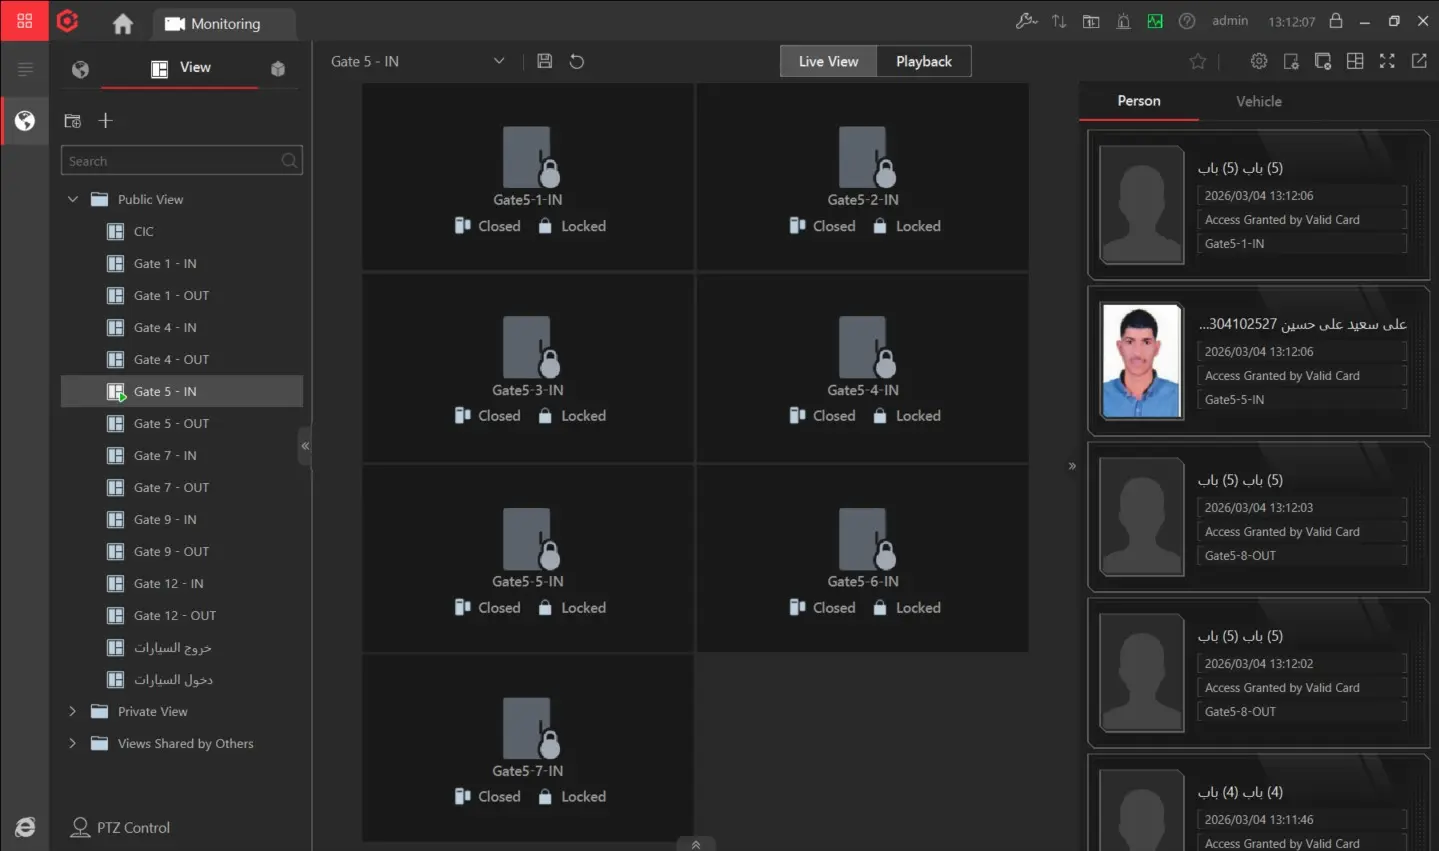1439x851 pixels.
Task: Collapse the left view panel handle
Action: (x=305, y=446)
